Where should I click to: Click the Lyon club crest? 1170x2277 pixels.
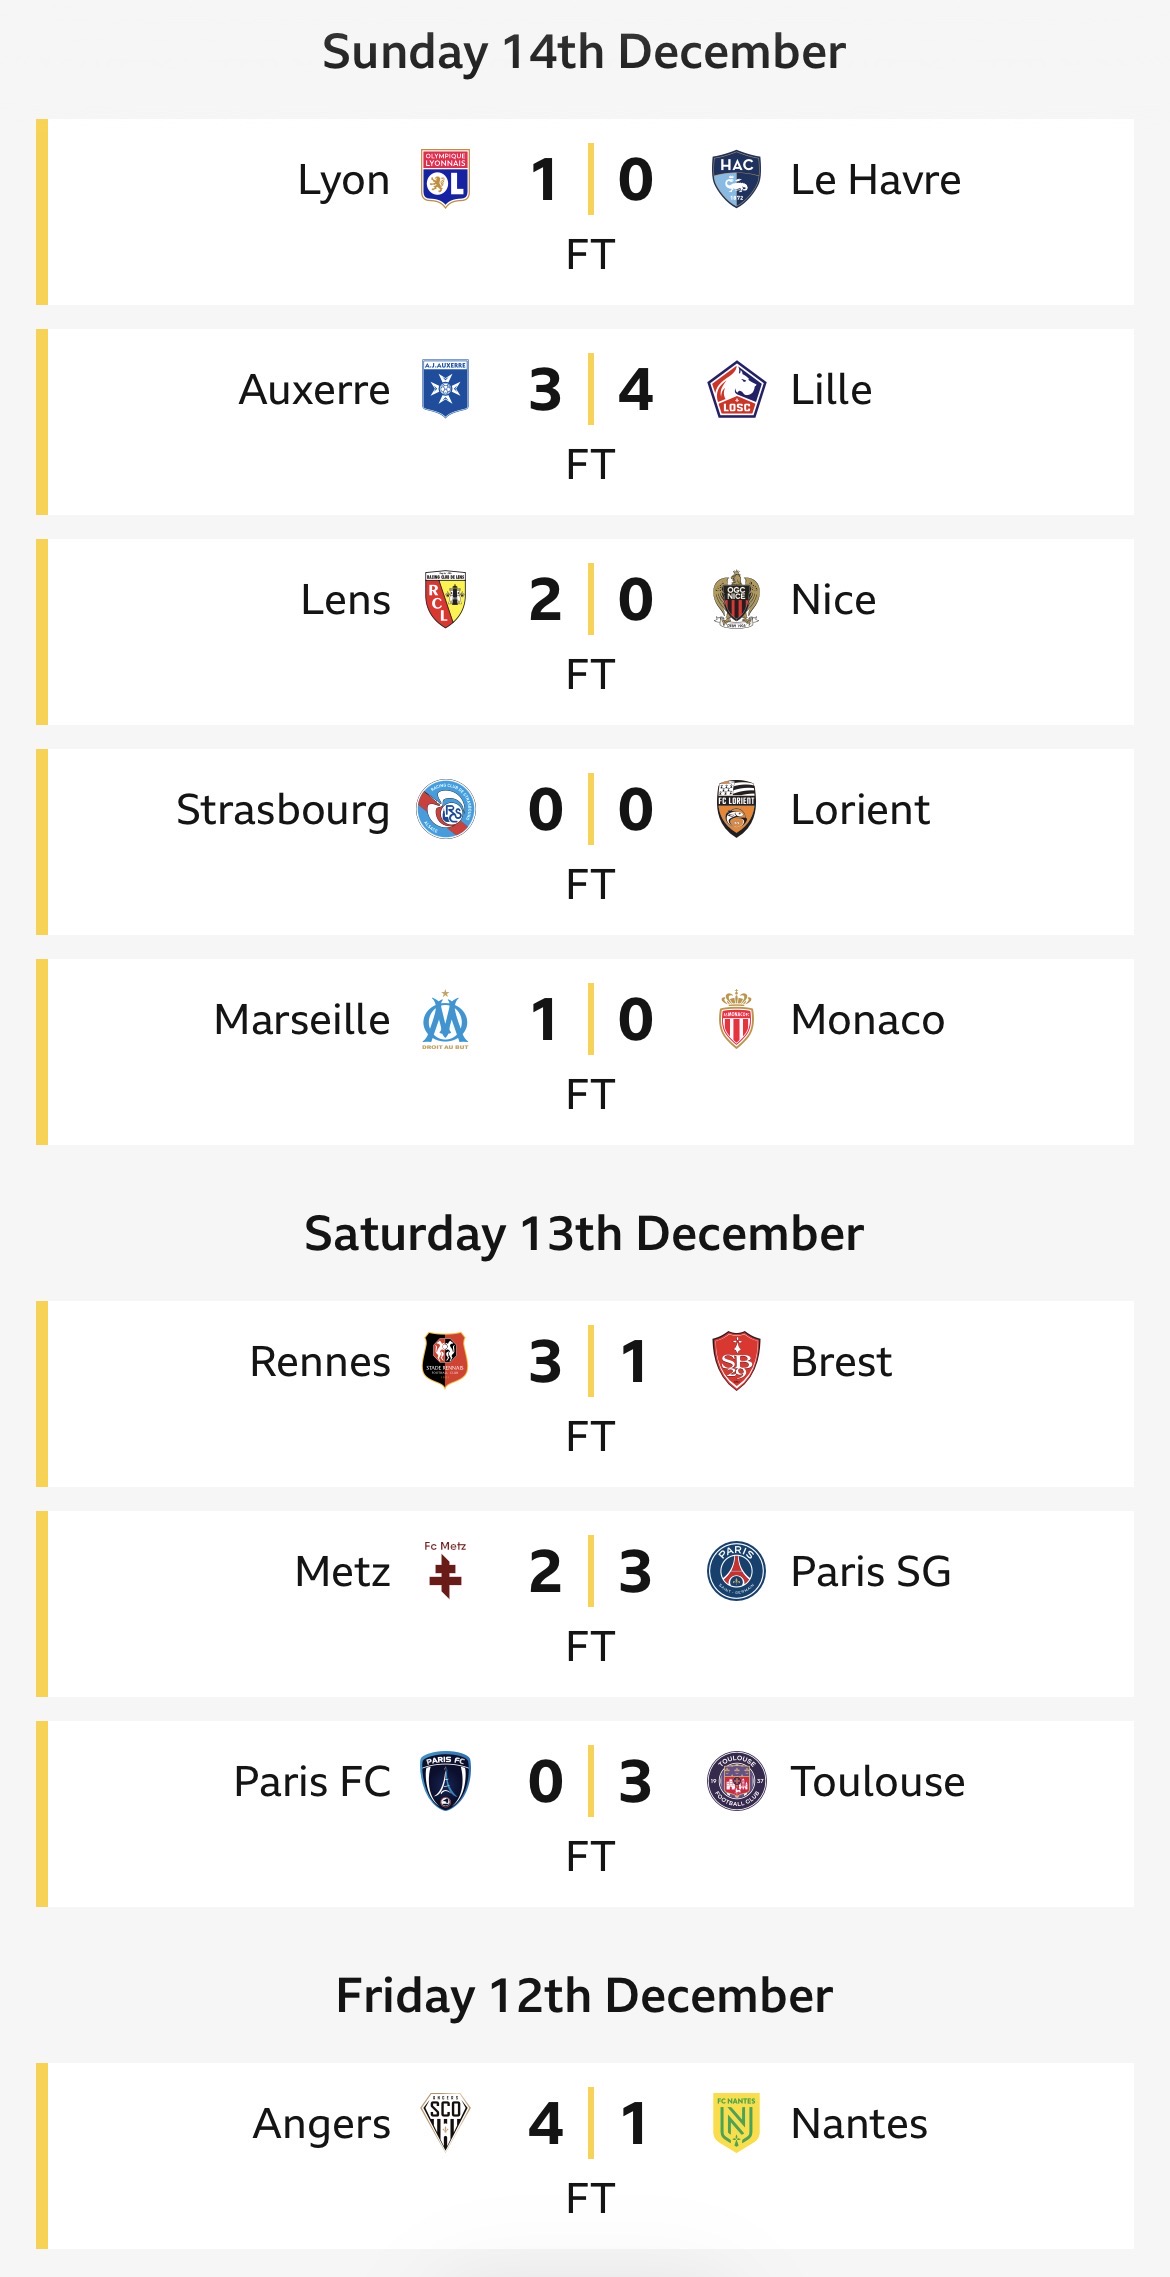tap(445, 179)
